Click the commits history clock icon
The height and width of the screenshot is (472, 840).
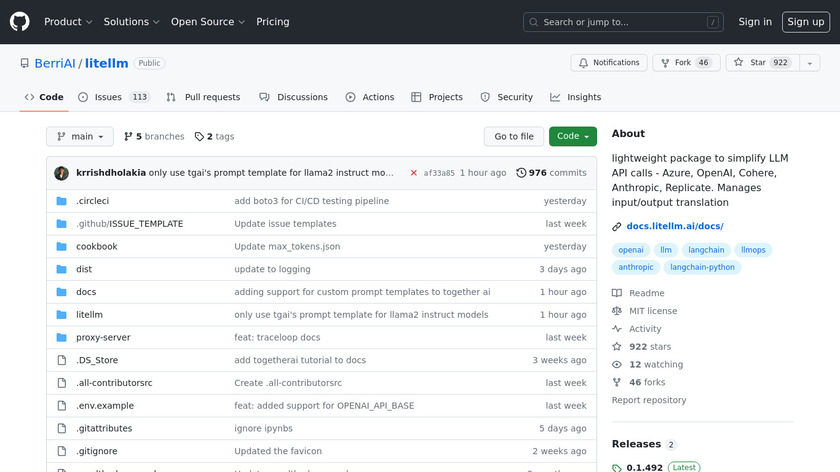(521, 173)
